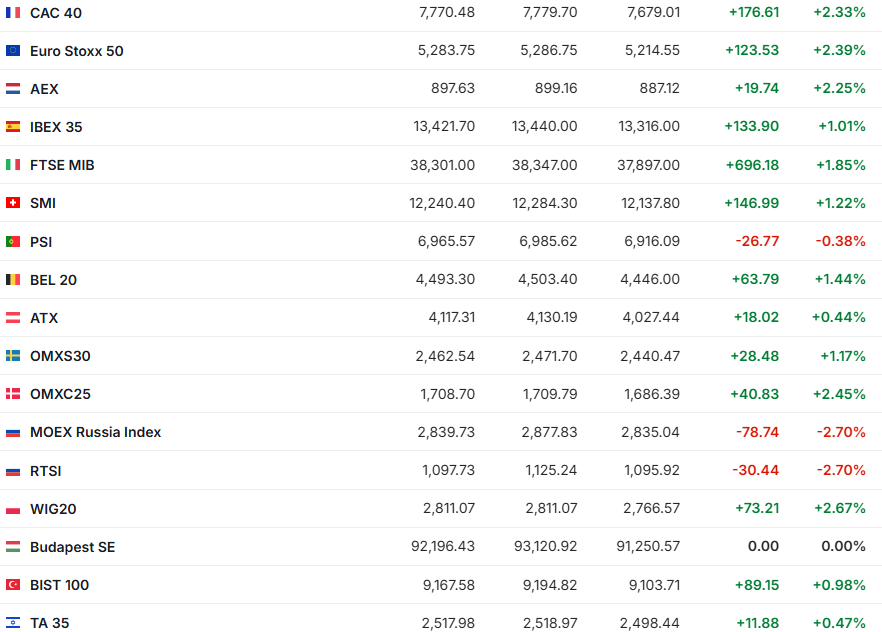This screenshot has height=632, width=882.
Task: Click the Italy flag next to FTSE MIB
Action: (x=13, y=165)
